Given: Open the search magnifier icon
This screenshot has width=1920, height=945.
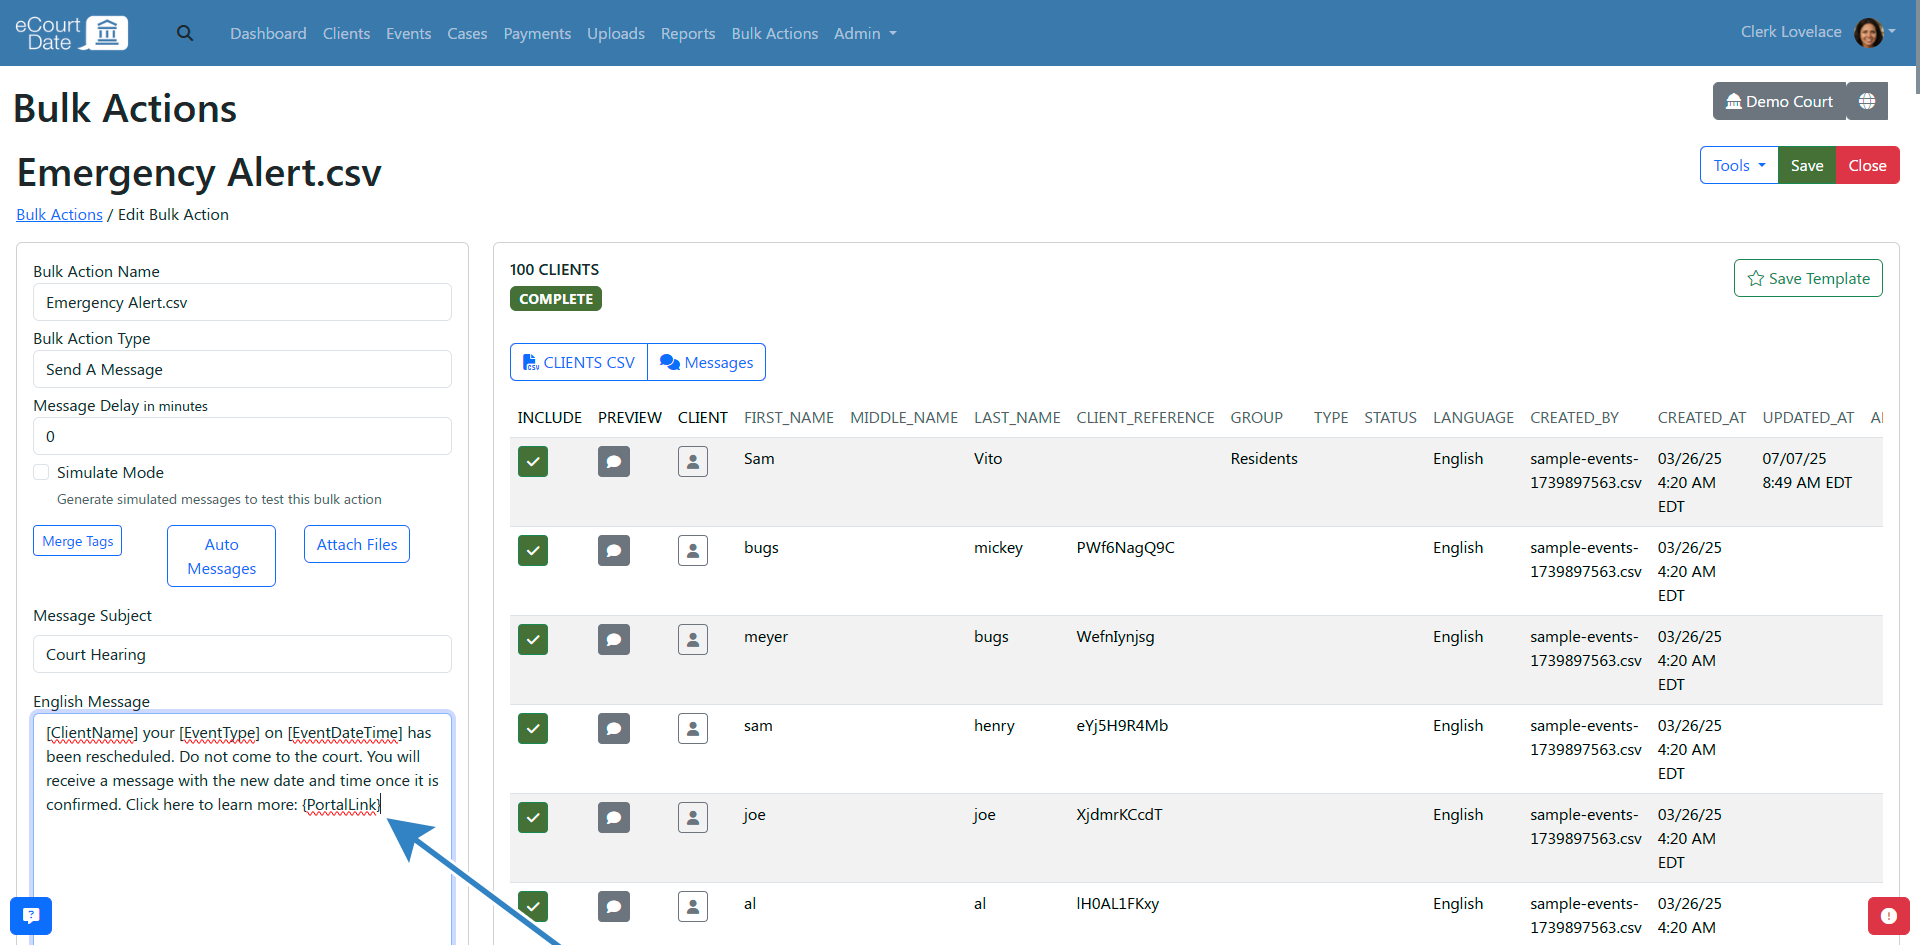Looking at the screenshot, I should click(x=185, y=33).
